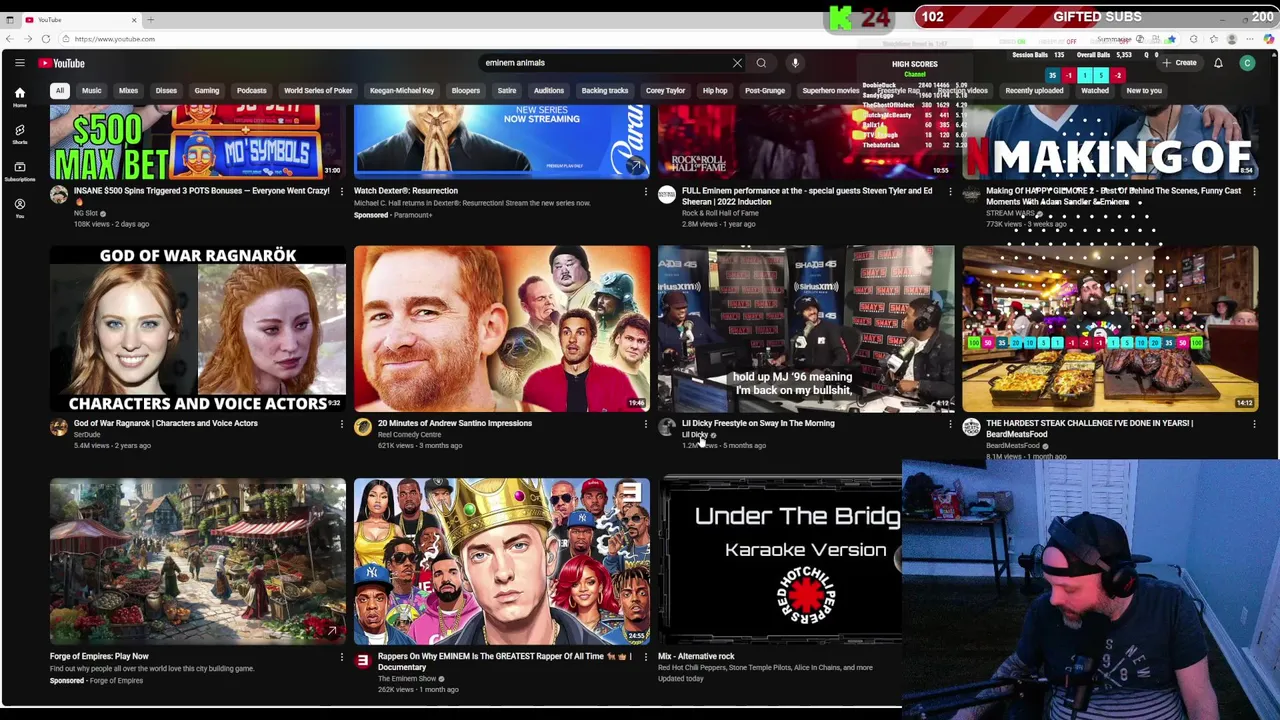
Task: Open the Copilot sidebar icon
Action: (1269, 39)
